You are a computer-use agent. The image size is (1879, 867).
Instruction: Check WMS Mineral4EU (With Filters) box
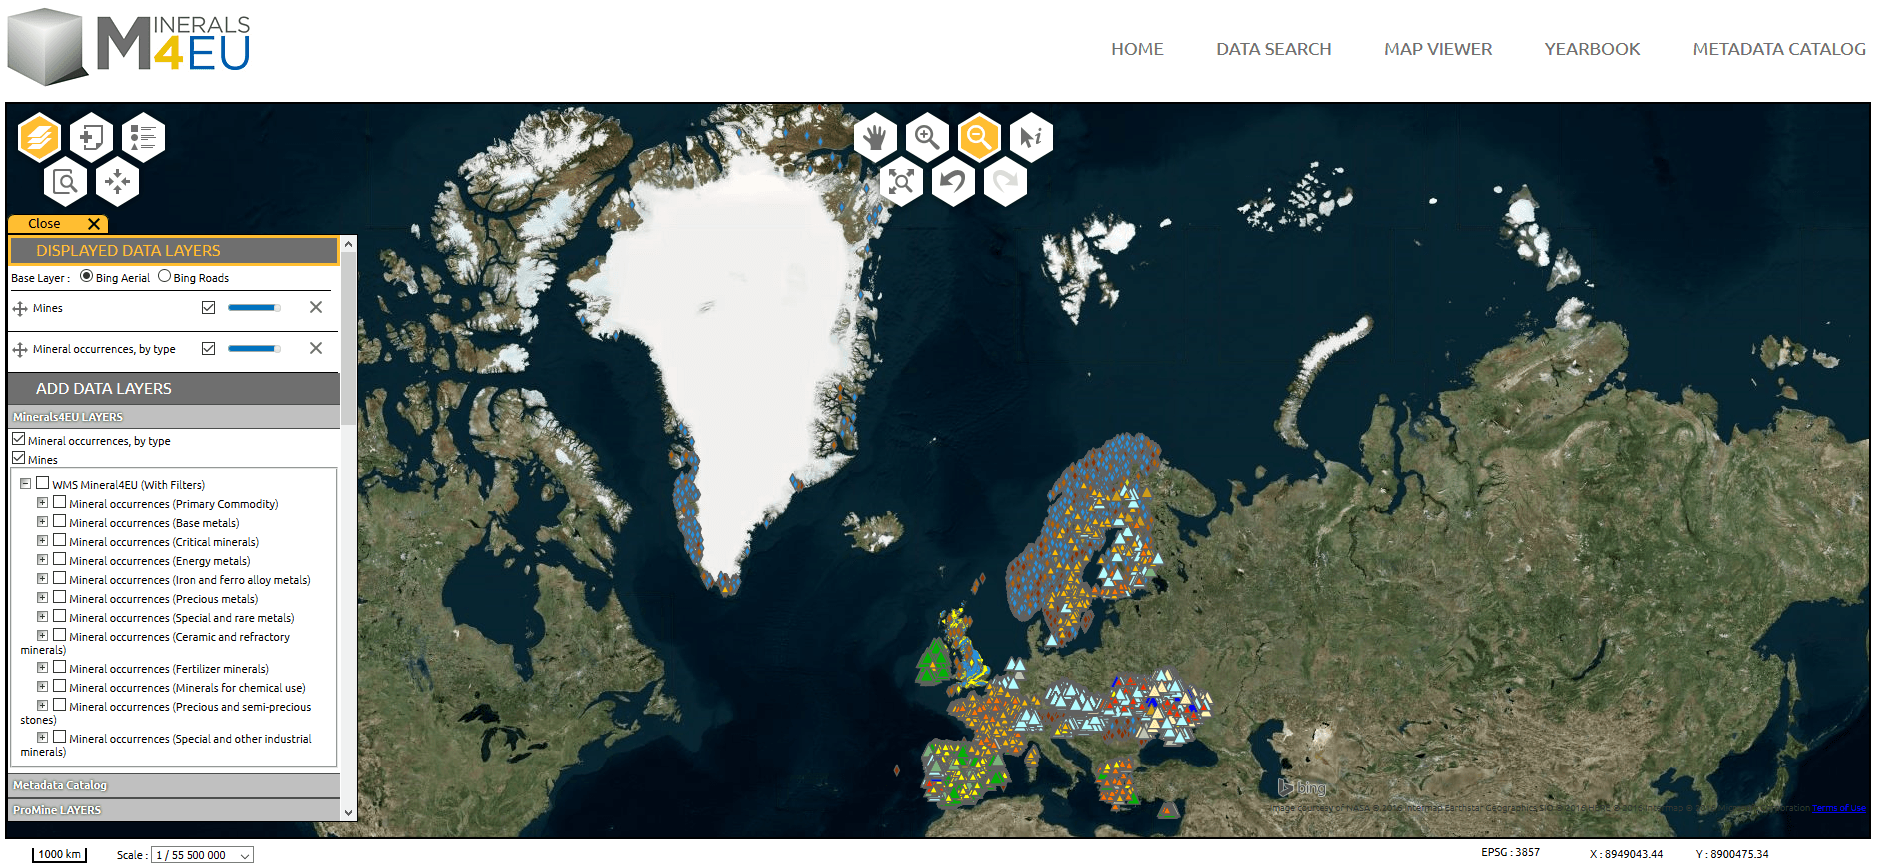42,483
